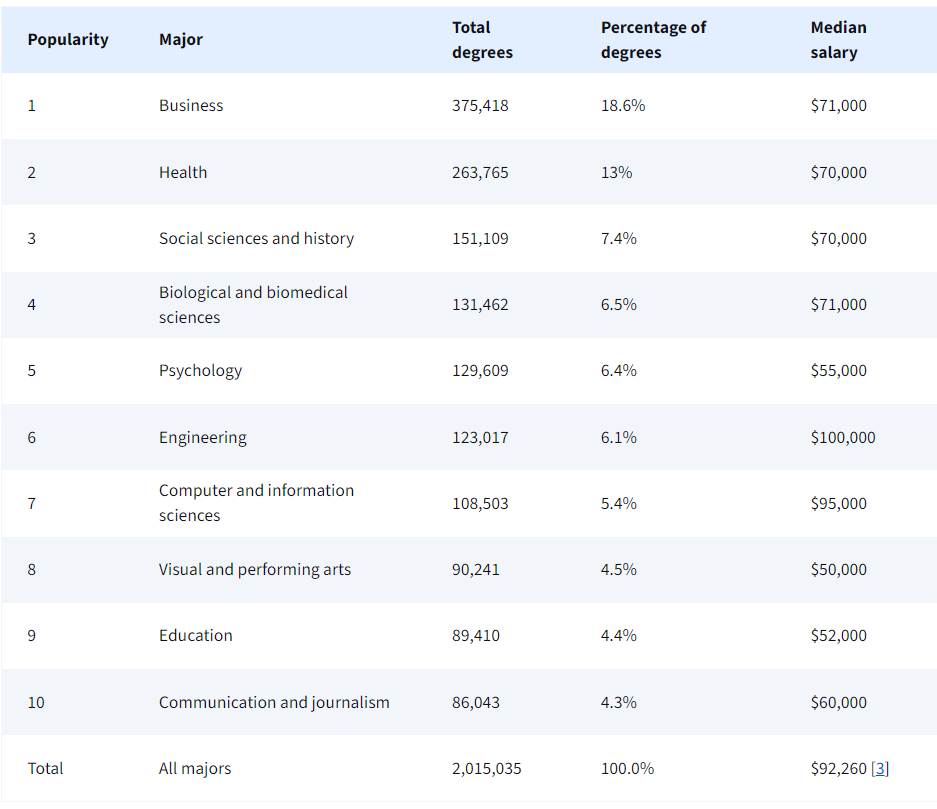Screen dimensions: 937x809
Task: Click the Total degrees column header
Action: click(x=482, y=40)
